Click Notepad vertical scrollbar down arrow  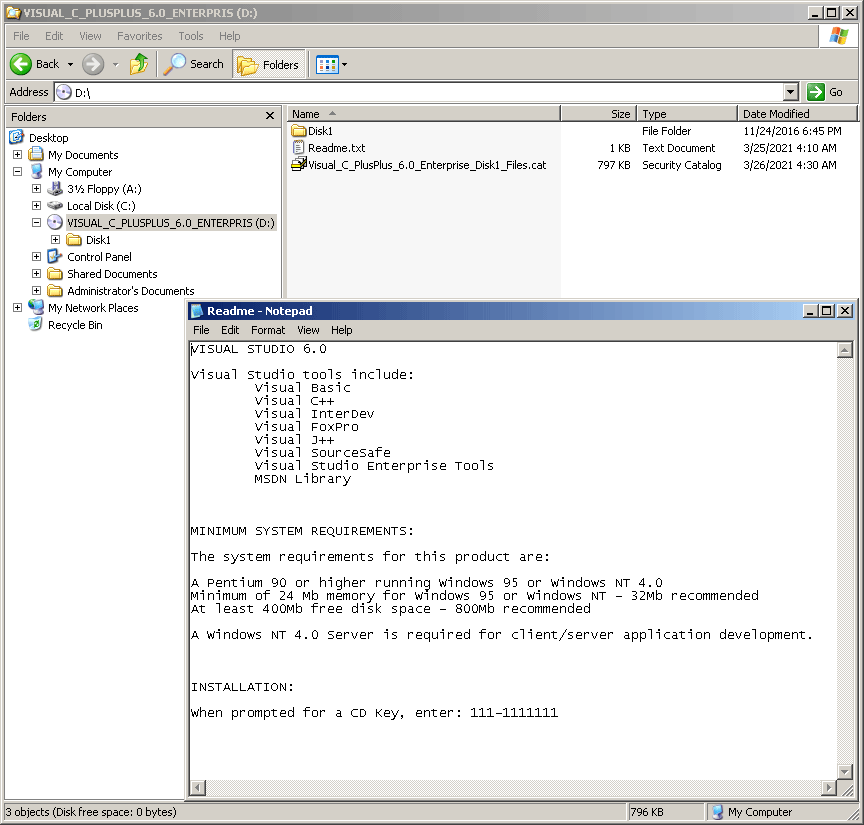pos(845,771)
